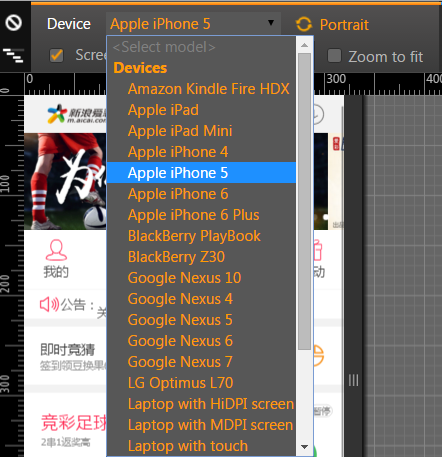Choose Apple iPad Mini option

pos(201,131)
